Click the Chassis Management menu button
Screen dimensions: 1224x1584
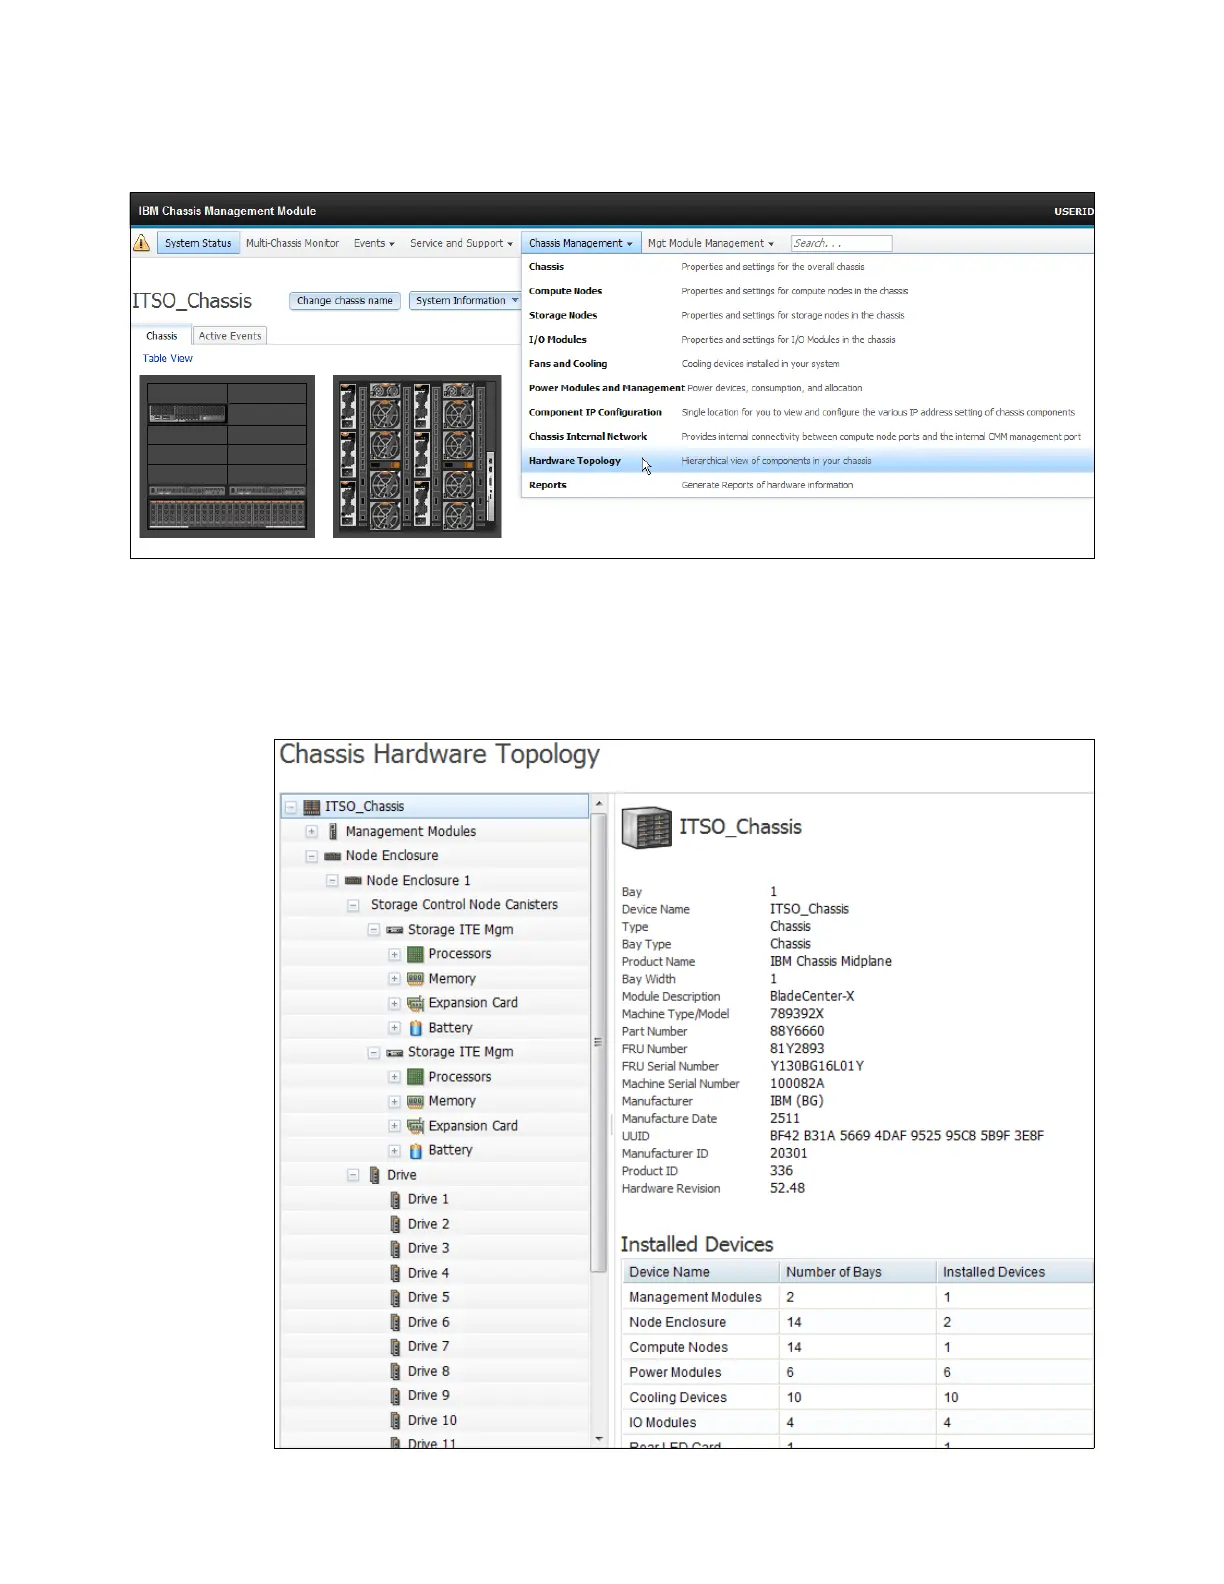coord(581,243)
